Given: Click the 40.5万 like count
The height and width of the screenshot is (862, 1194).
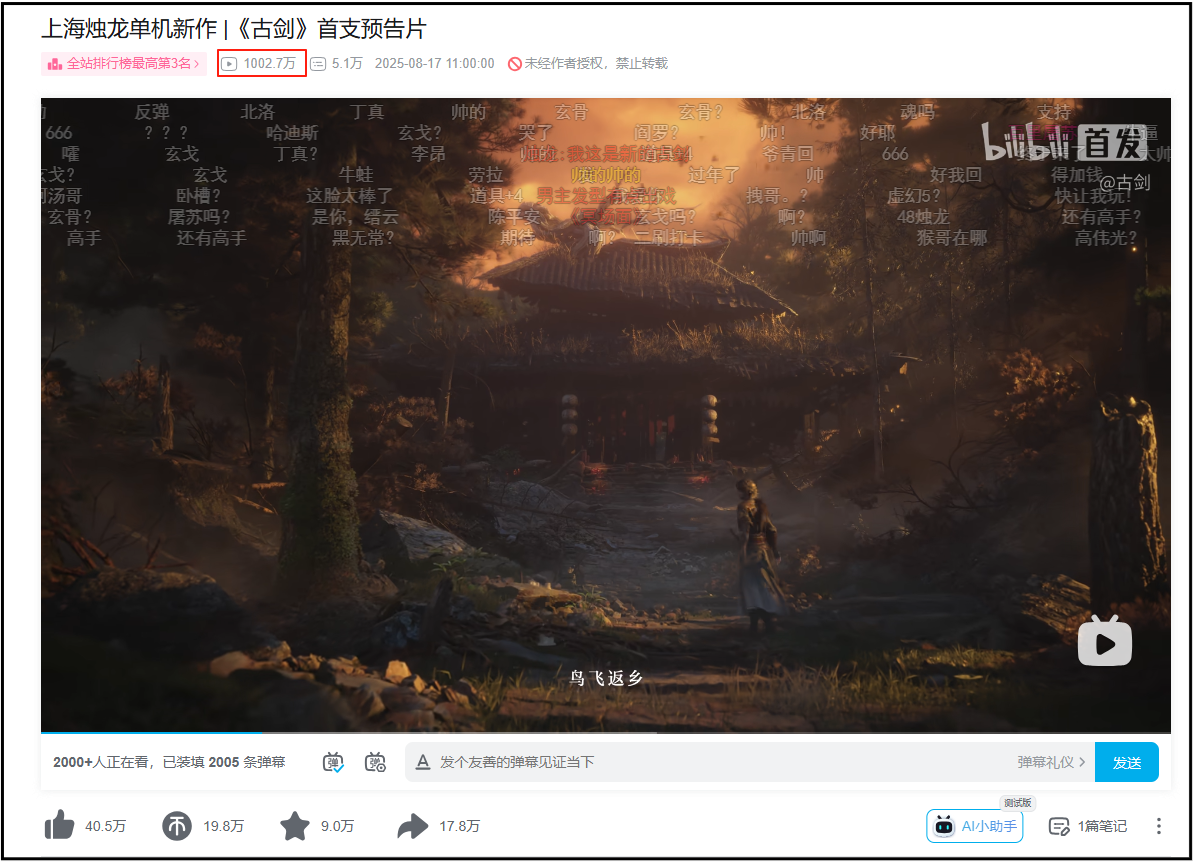Looking at the screenshot, I should [x=105, y=826].
